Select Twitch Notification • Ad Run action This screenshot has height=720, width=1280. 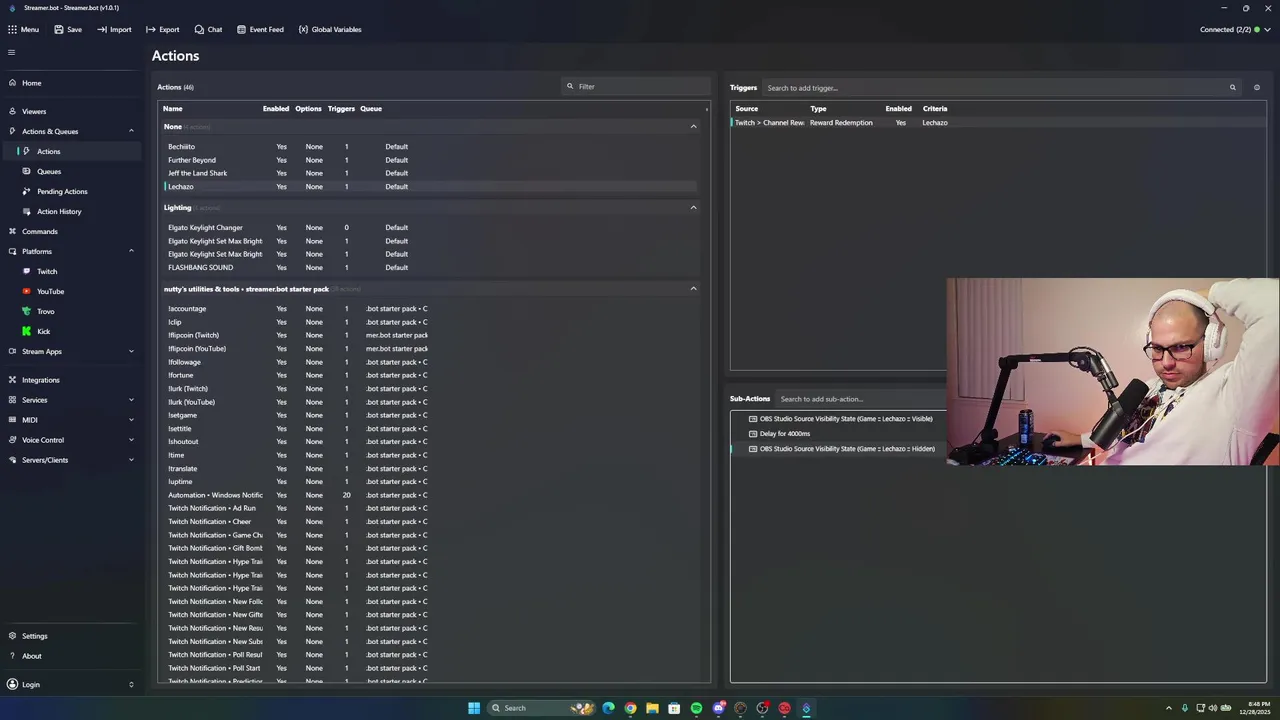coord(430,508)
